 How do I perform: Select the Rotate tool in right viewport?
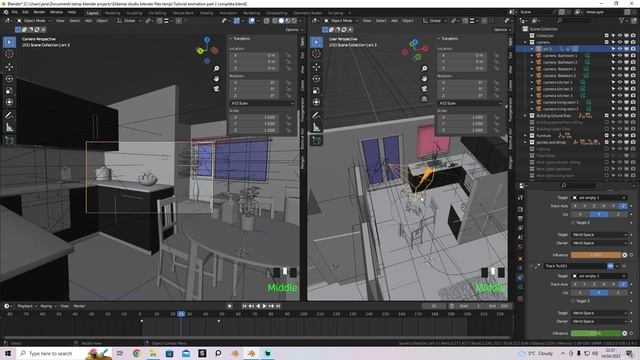click(316, 78)
